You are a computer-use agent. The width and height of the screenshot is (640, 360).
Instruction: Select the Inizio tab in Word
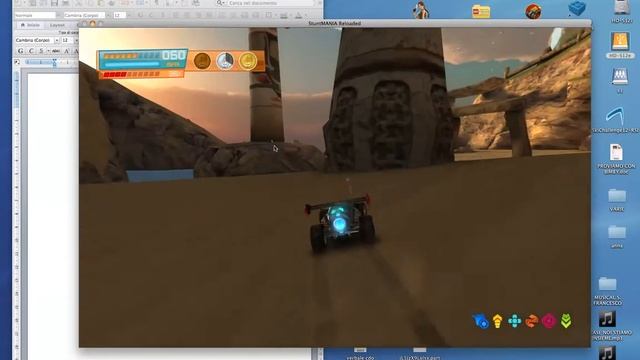30,25
